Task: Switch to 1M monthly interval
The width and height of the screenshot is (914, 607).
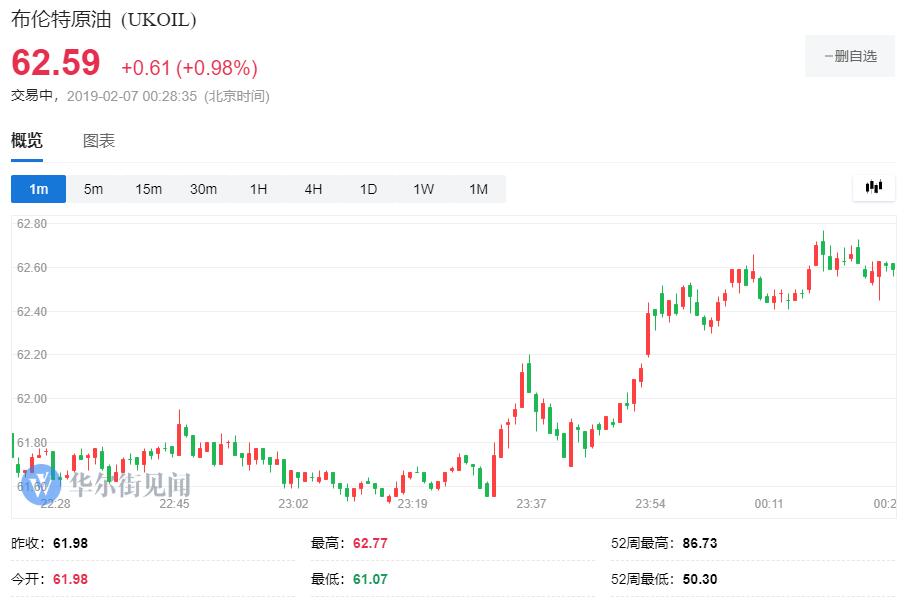Action: click(x=478, y=189)
